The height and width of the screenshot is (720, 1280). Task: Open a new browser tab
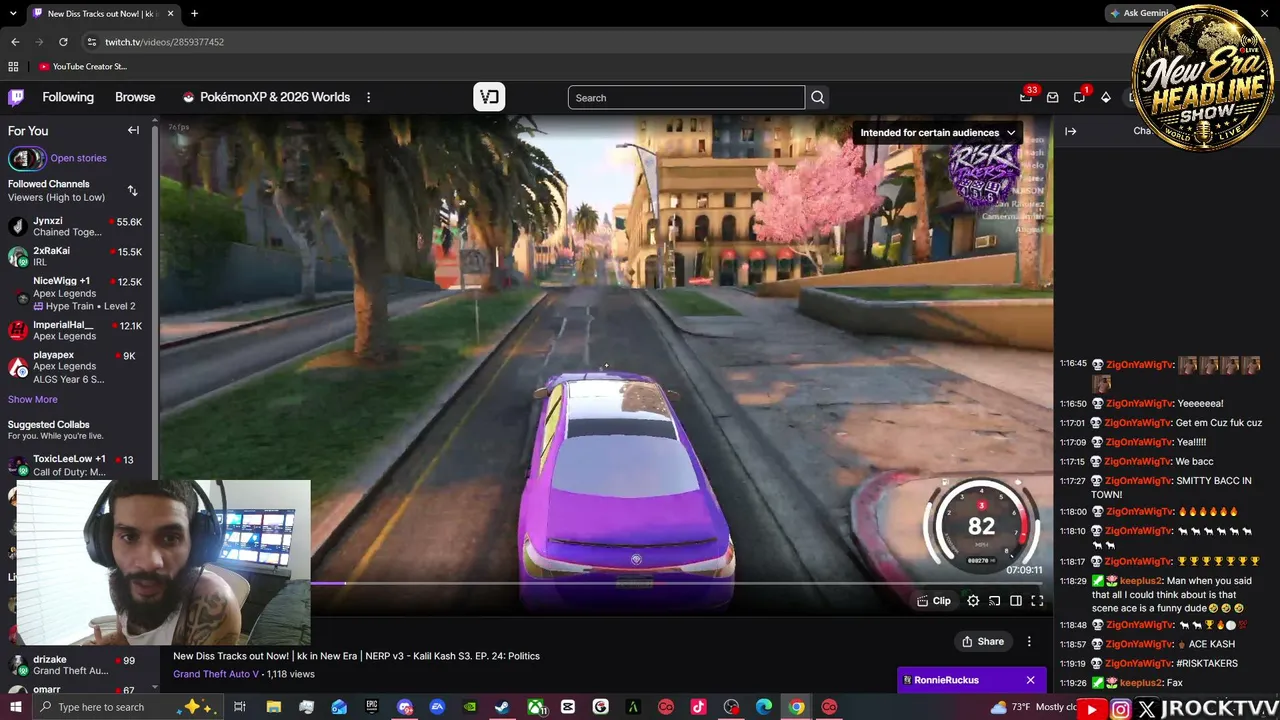pyautogui.click(x=194, y=14)
